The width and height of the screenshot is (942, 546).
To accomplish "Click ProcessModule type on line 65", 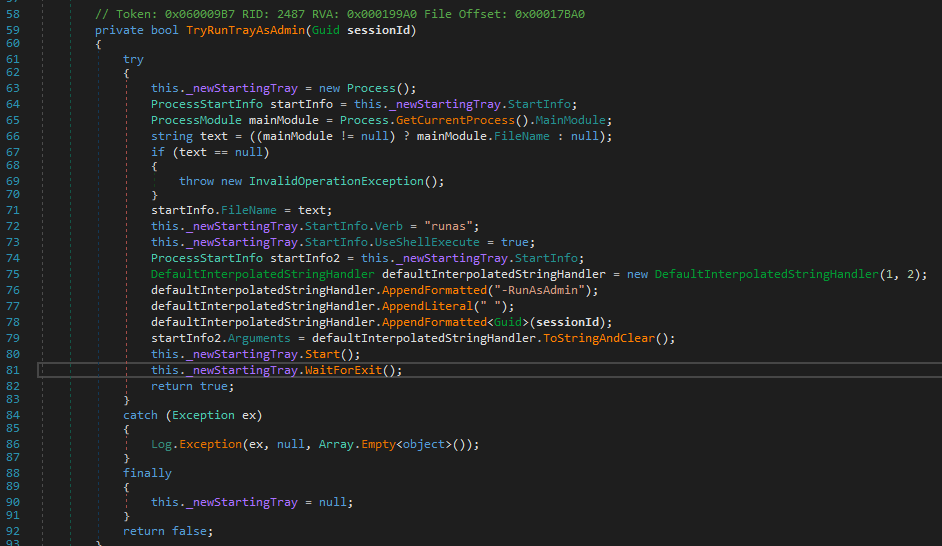I will coord(196,120).
